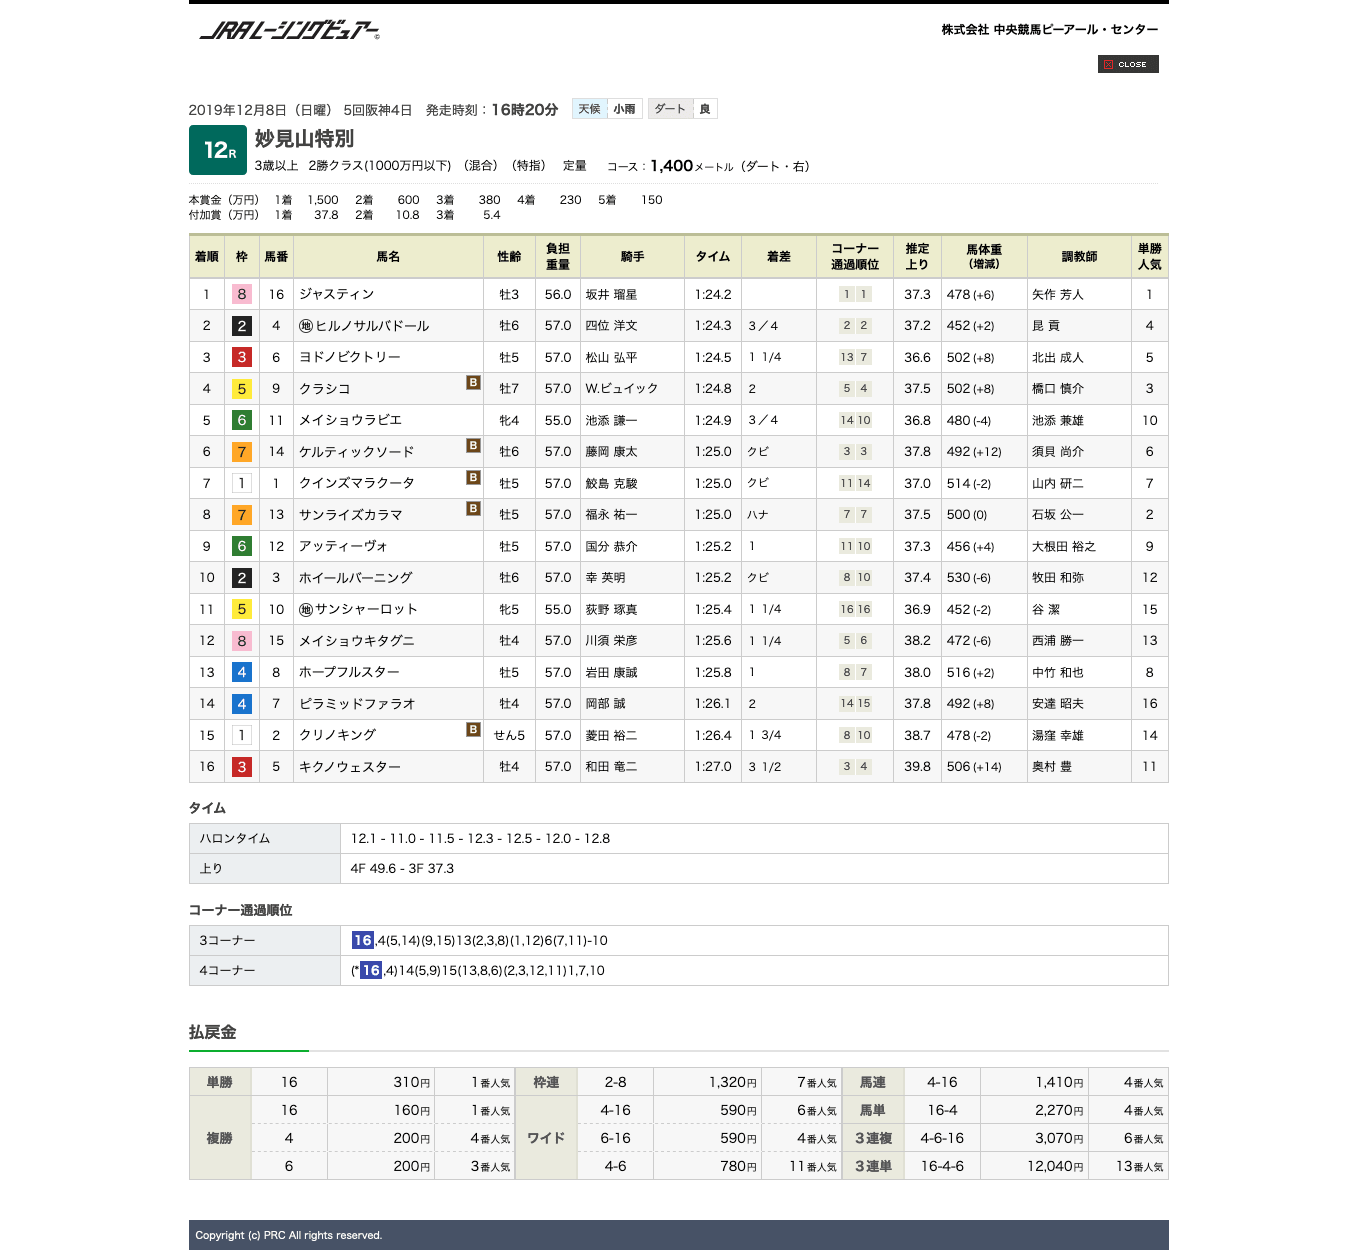Image resolution: width=1357 pixels, height=1250 pixels.
Task: Click the 馬単 payout label
Action: [x=873, y=1110]
